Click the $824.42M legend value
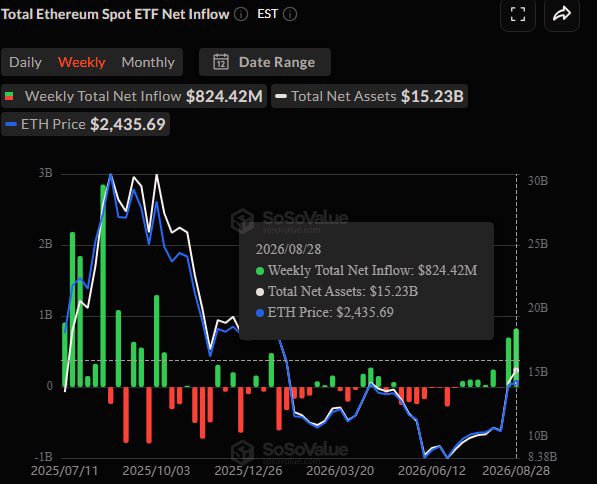 pyautogui.click(x=224, y=96)
